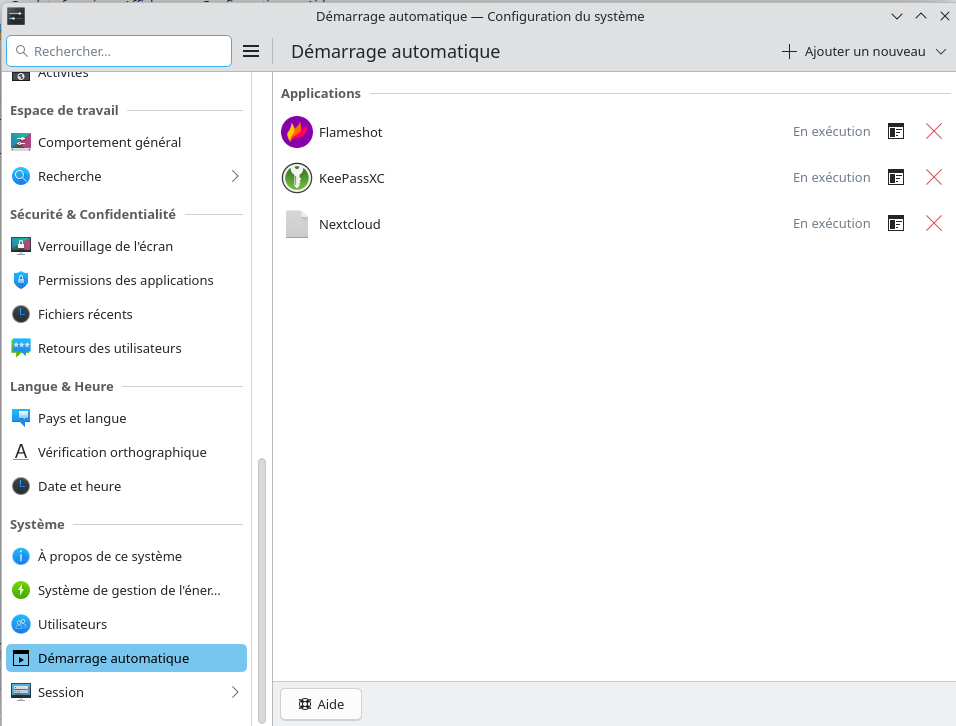Click the sidebar vertical scrollbar

click(x=262, y=590)
